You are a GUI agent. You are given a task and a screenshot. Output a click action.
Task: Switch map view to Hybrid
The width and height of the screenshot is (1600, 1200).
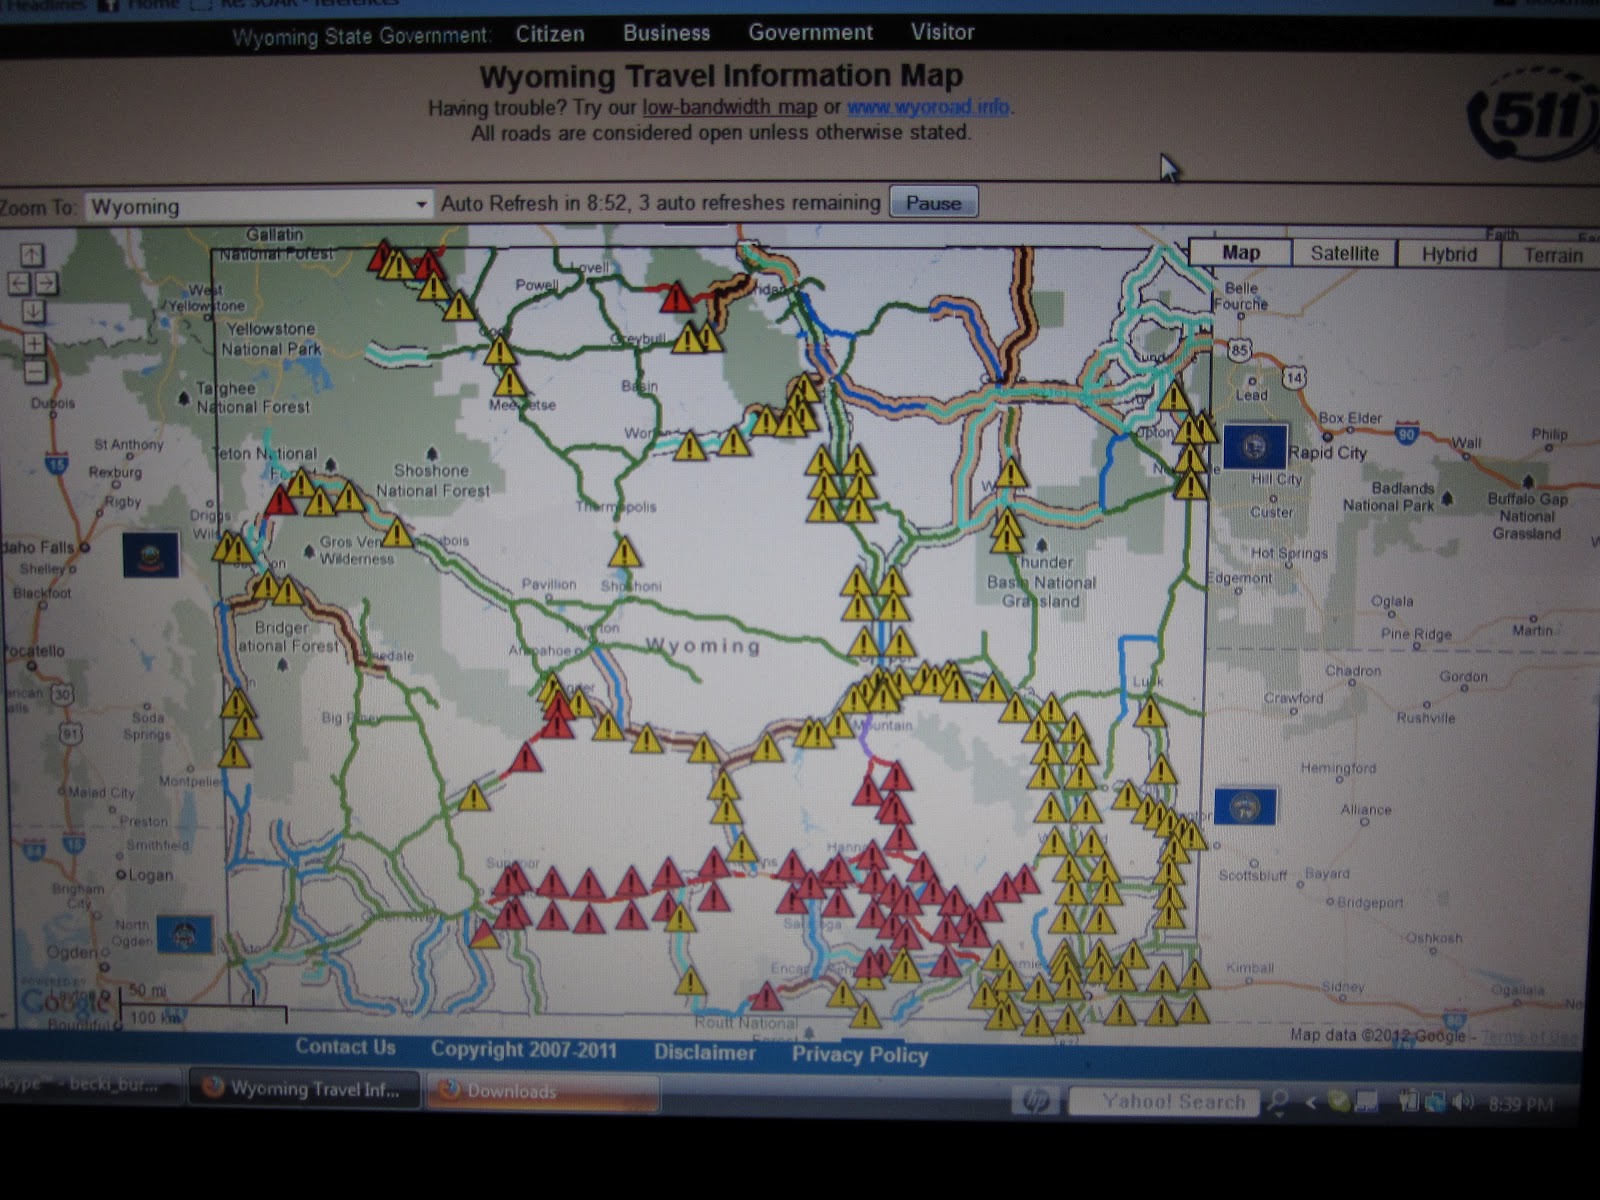coord(1449,254)
